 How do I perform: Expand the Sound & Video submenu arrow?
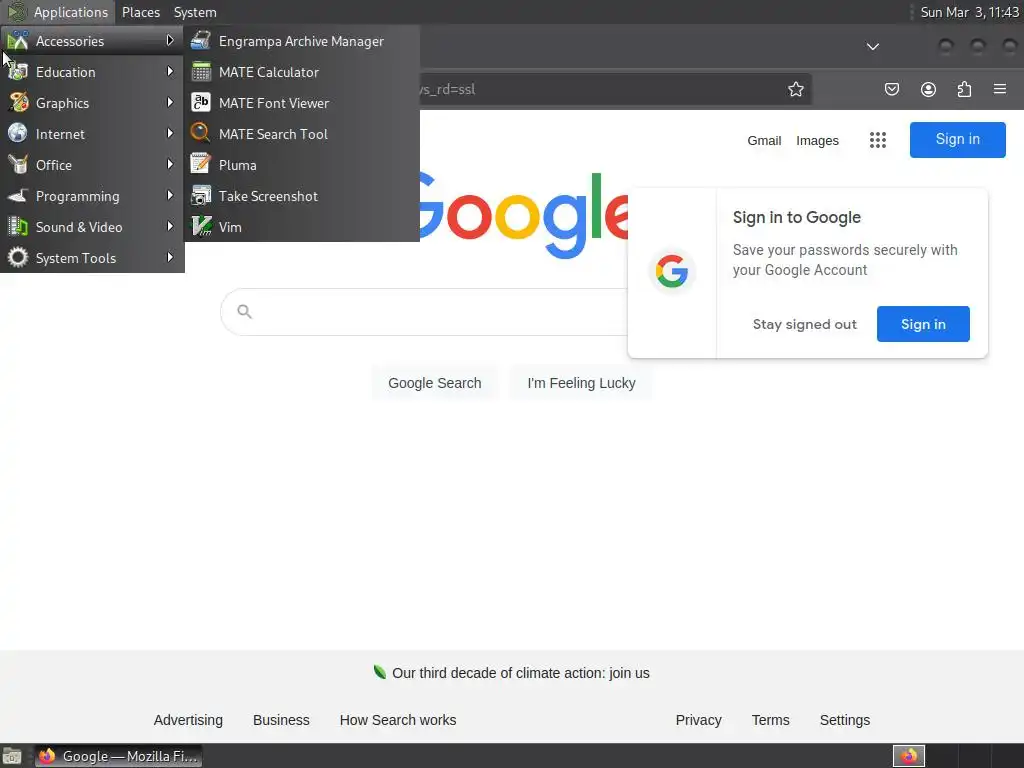170,226
